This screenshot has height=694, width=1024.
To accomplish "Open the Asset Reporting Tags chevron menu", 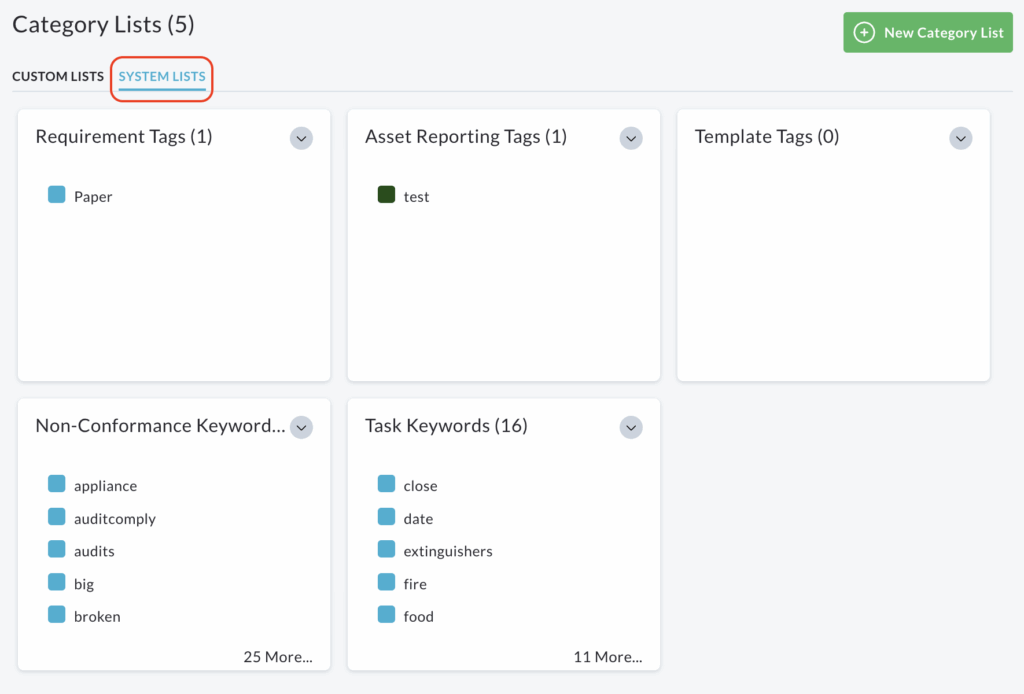I will [x=631, y=139].
